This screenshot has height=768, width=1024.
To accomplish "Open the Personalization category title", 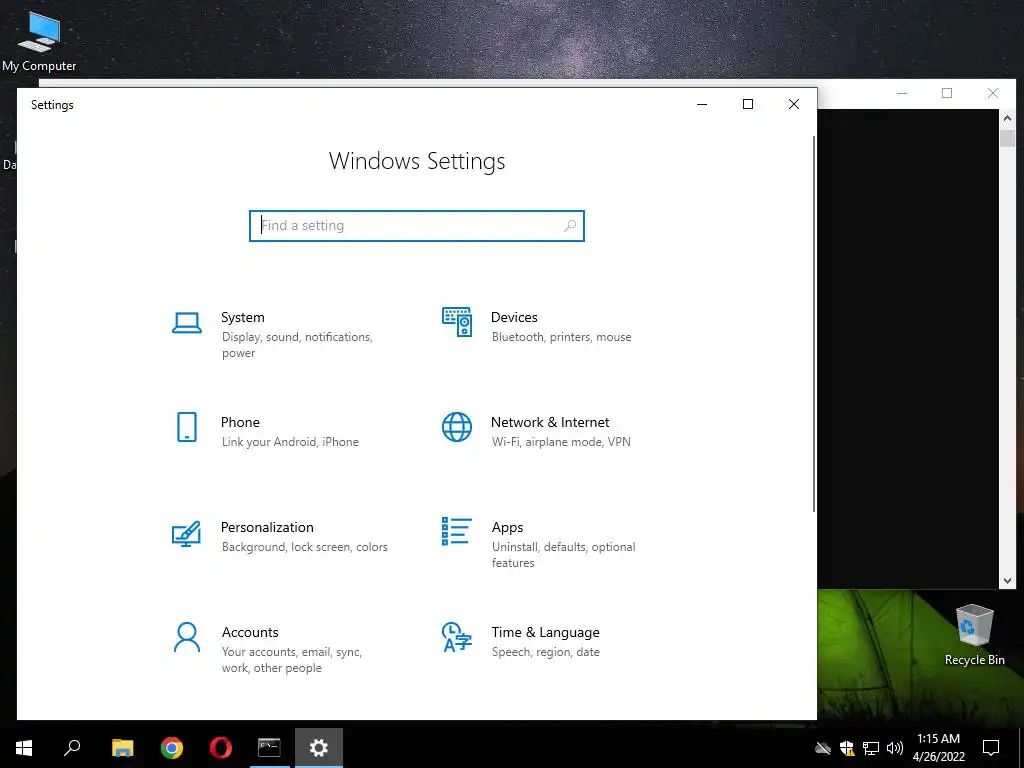I will [267, 527].
